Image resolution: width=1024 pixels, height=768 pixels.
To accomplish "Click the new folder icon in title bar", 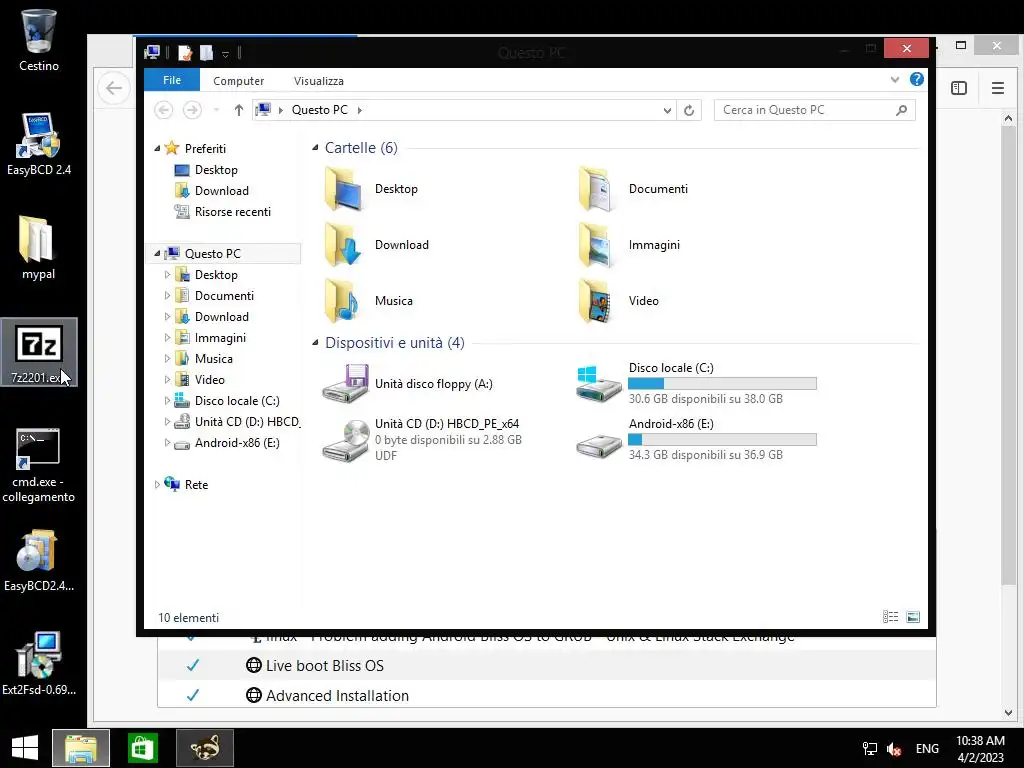I will [206, 53].
